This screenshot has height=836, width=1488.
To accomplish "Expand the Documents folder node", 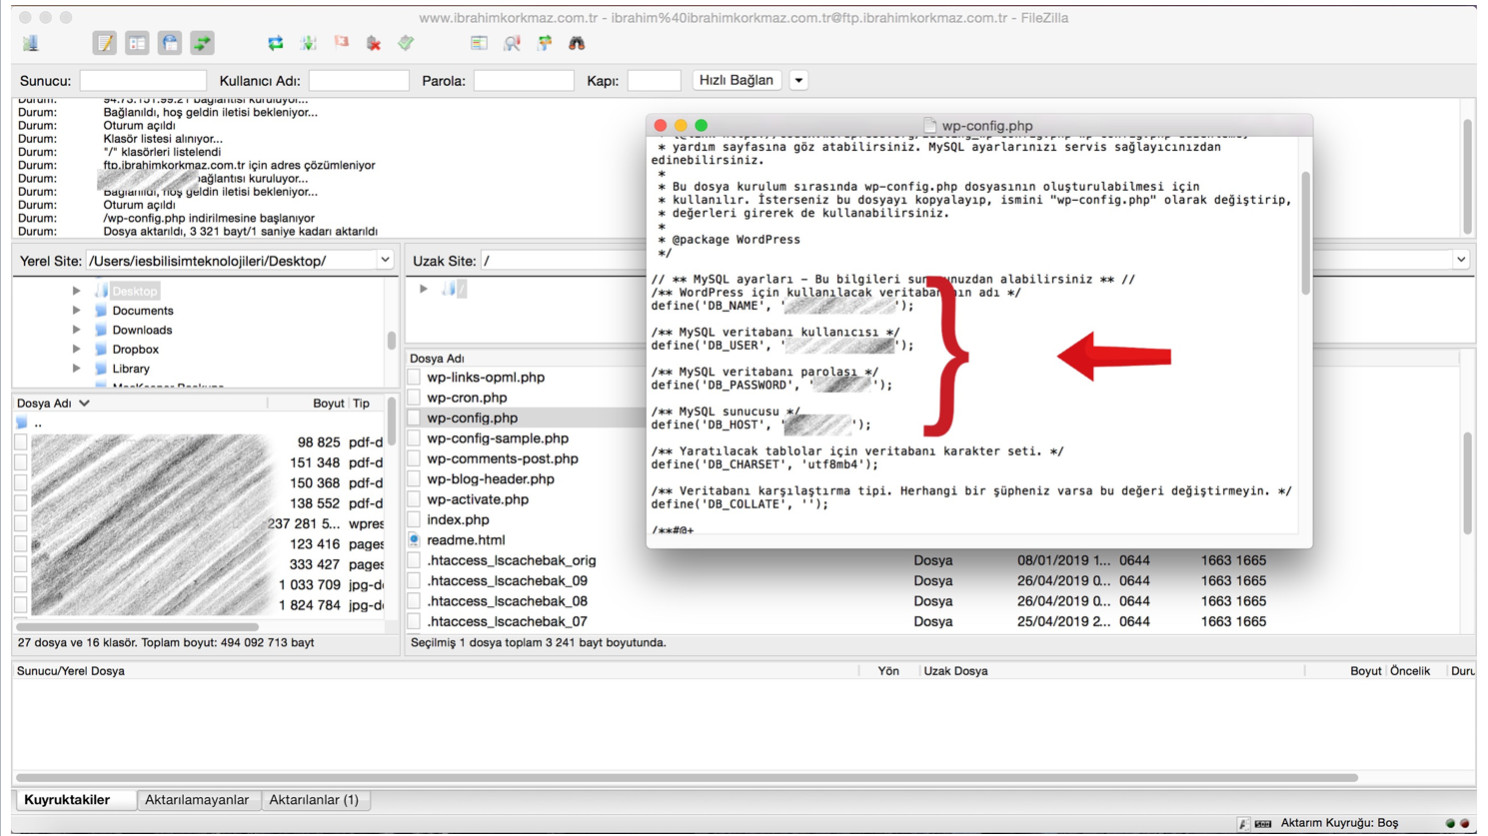I will (76, 310).
